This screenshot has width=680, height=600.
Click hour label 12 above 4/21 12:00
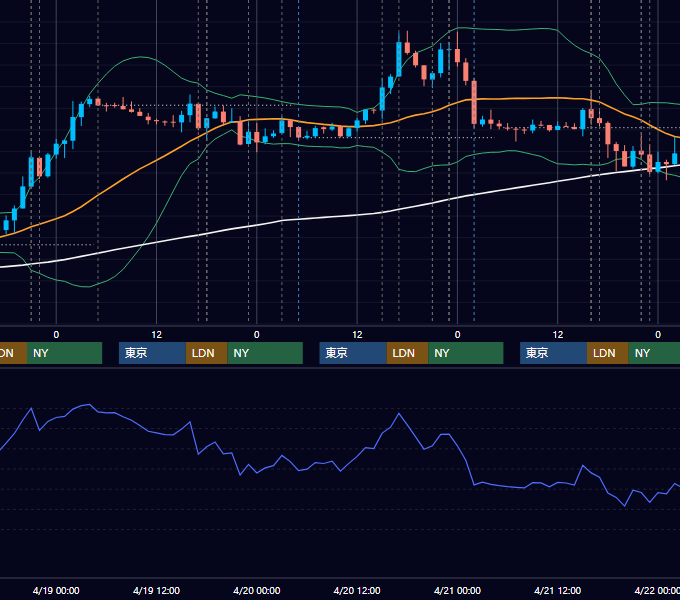[x=558, y=335]
